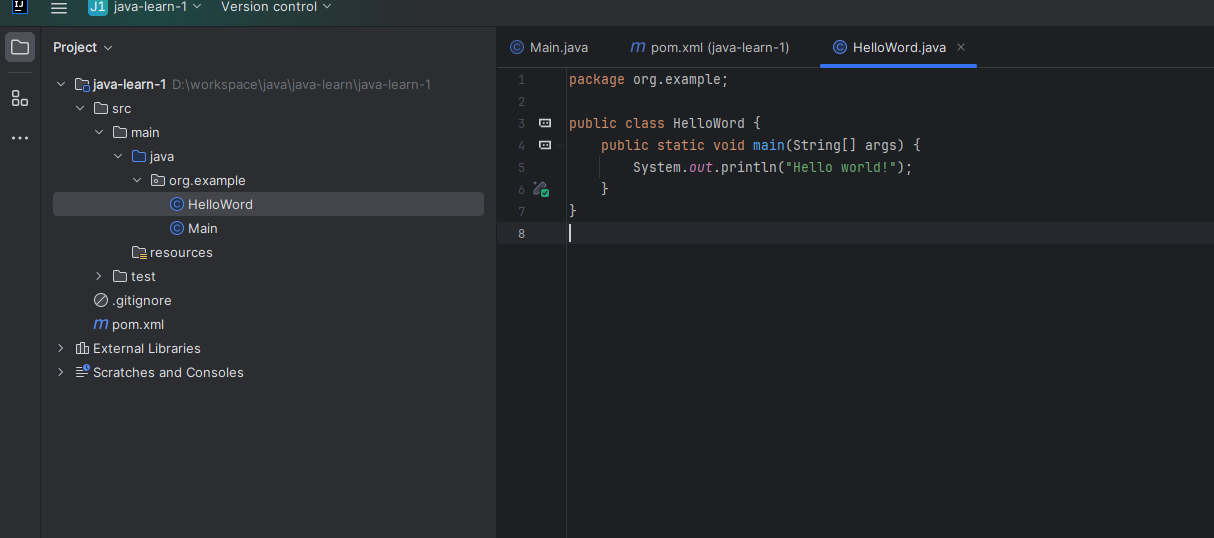
Task: Expand External Libraries node
Action: pos(61,348)
